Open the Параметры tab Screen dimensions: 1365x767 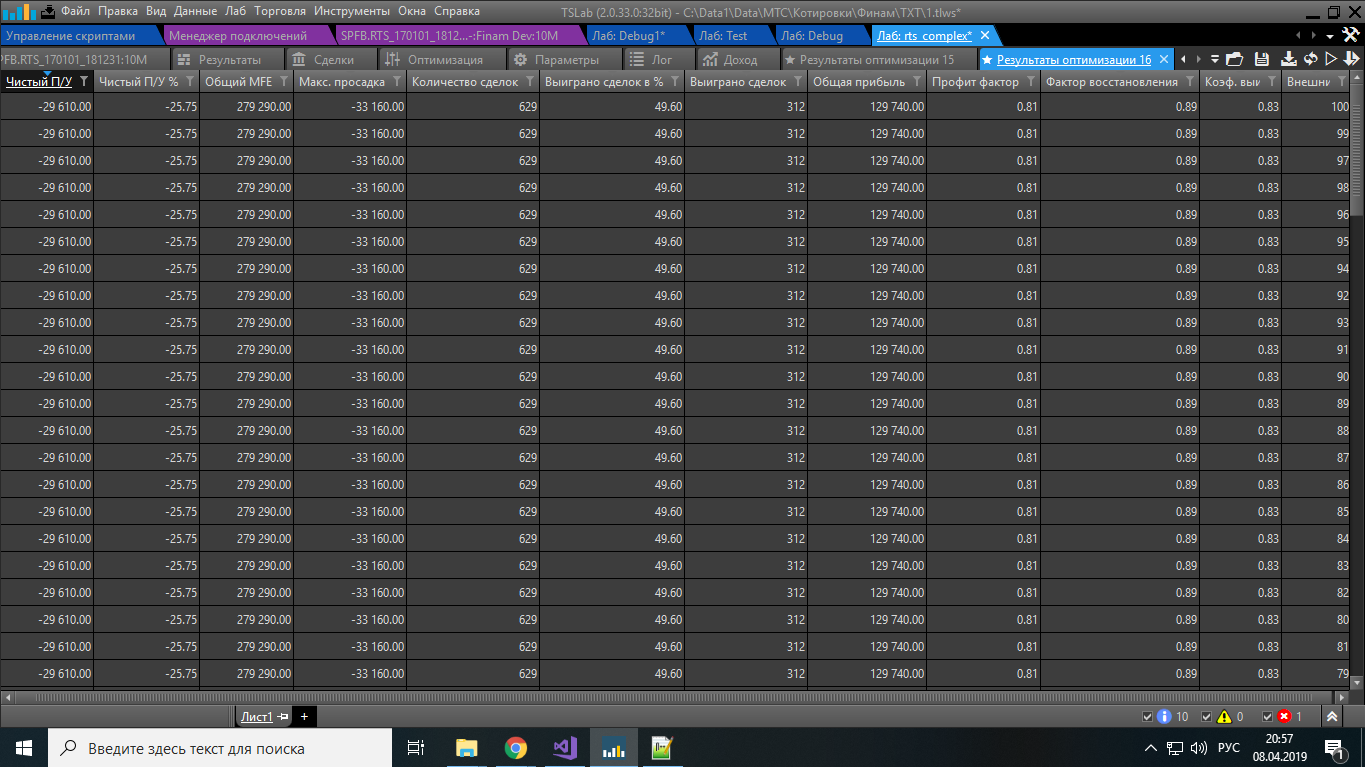coord(566,59)
